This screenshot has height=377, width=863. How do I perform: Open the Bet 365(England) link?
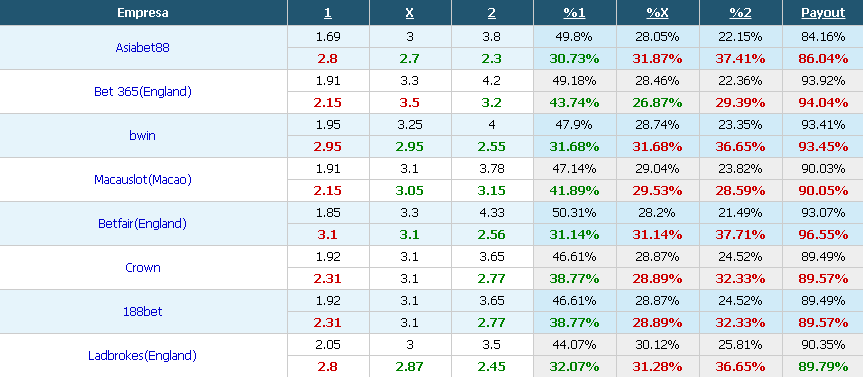coord(143,91)
